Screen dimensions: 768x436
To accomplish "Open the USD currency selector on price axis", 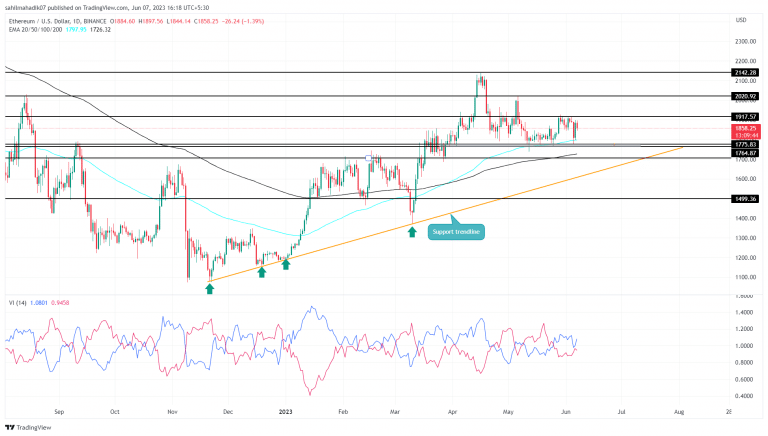I will pyautogui.click(x=742, y=19).
